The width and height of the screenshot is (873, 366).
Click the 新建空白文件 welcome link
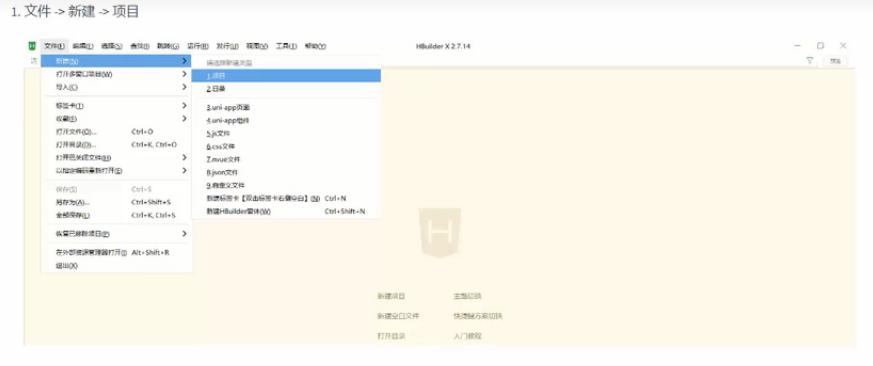[398, 316]
